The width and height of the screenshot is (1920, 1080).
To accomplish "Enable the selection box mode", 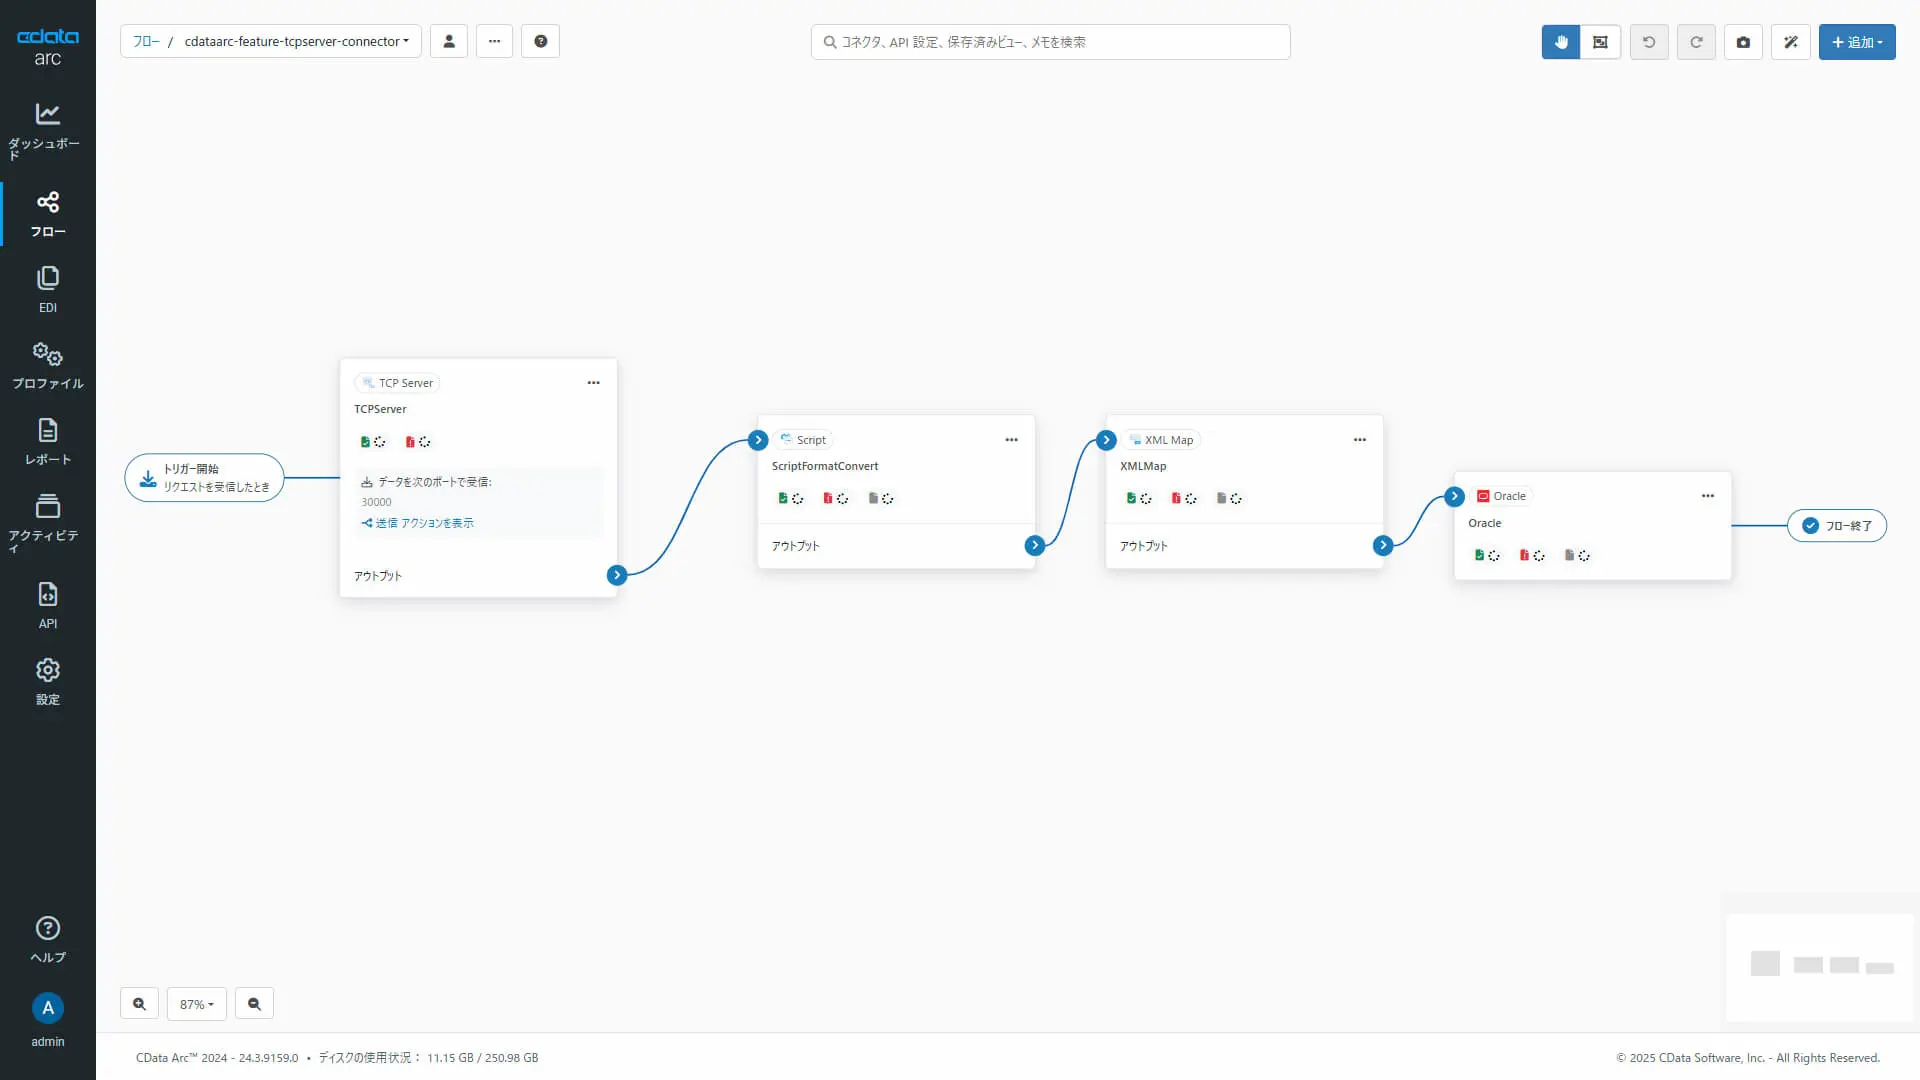I will click(1600, 42).
